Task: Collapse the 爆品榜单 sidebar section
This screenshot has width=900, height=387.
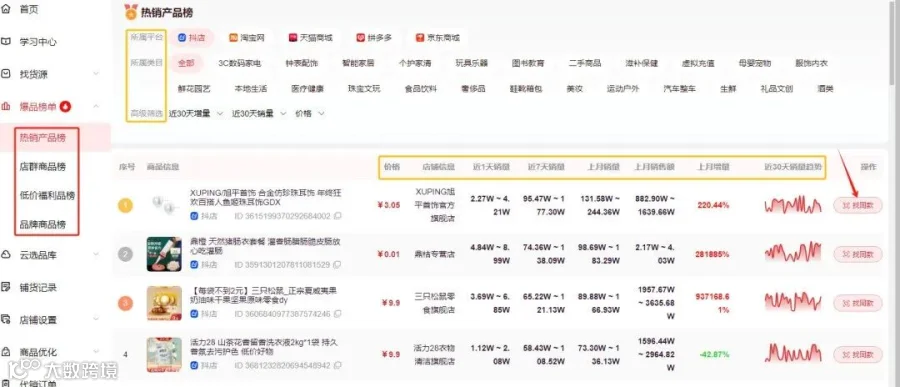Action: pos(96,106)
